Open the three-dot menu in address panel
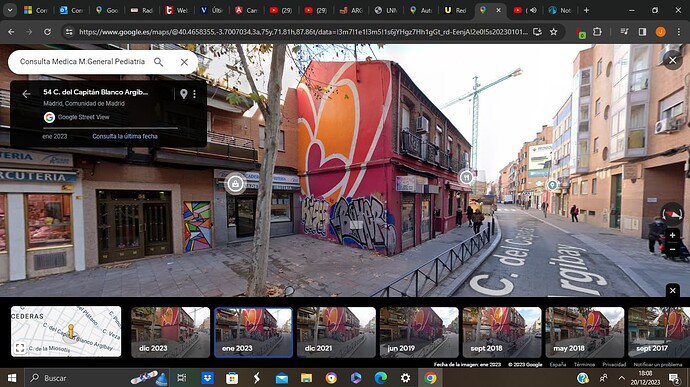 (x=194, y=93)
